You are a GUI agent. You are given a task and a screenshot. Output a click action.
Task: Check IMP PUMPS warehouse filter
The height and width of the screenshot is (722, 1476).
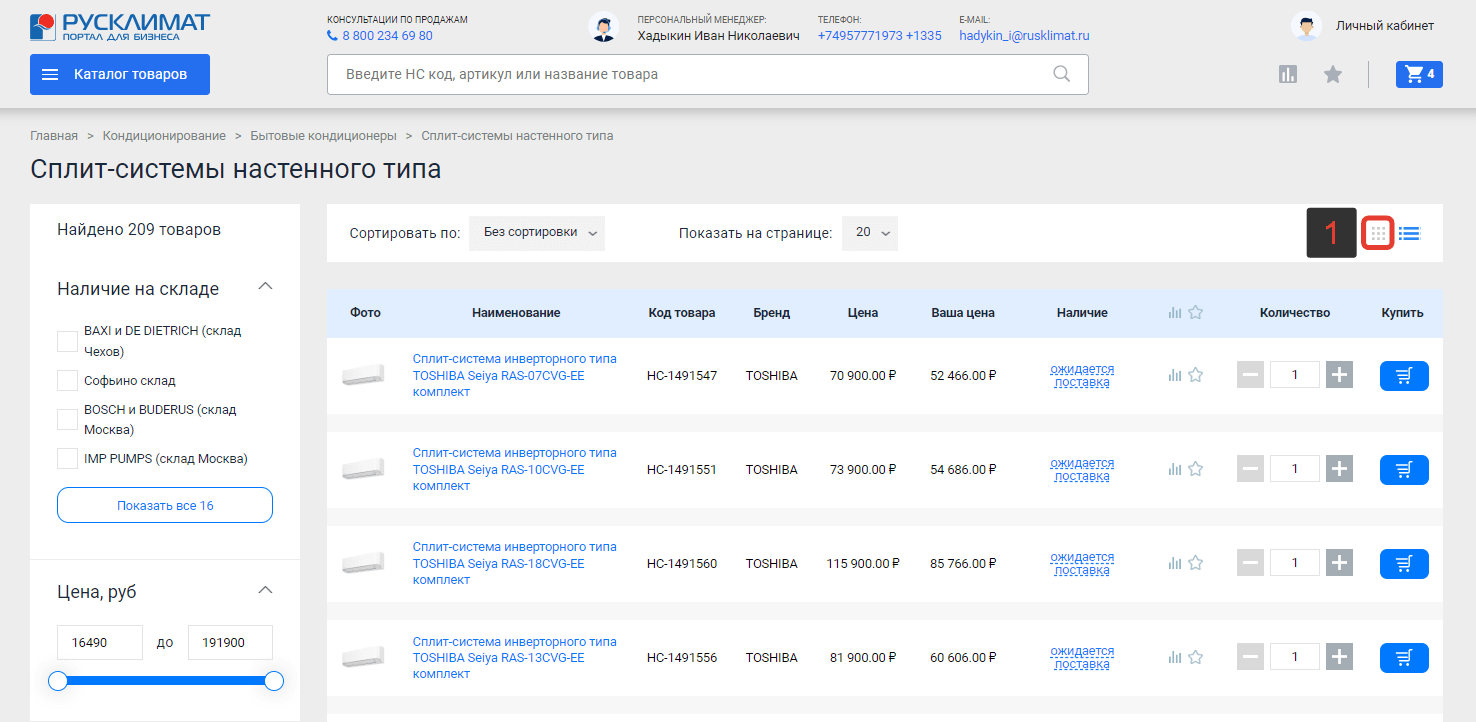click(67, 458)
